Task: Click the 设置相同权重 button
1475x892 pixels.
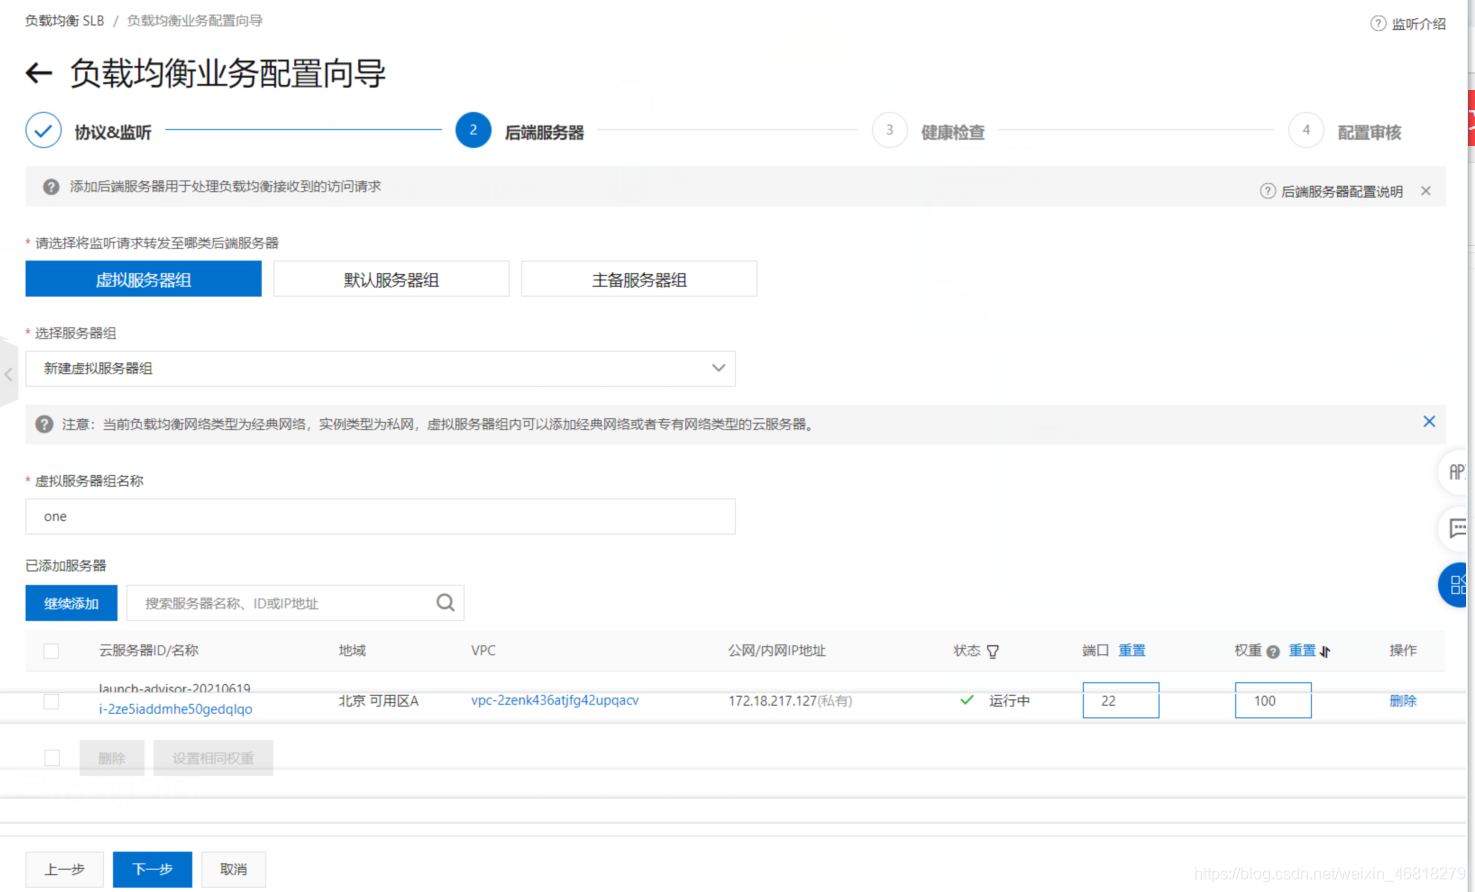Action: (213, 758)
